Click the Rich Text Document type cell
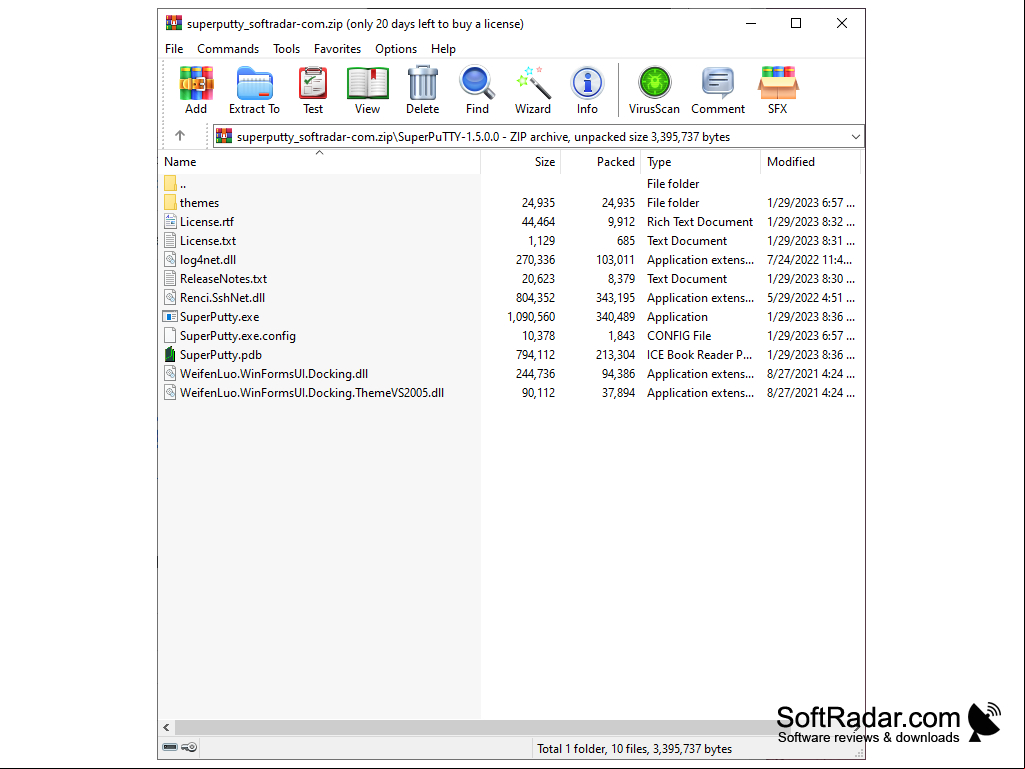The width and height of the screenshot is (1025, 769). click(x=699, y=222)
